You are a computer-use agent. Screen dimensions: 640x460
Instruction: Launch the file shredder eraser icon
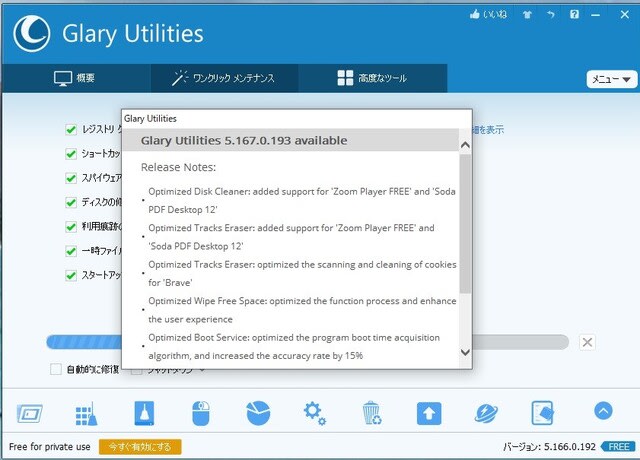pyautogui.click(x=542, y=413)
